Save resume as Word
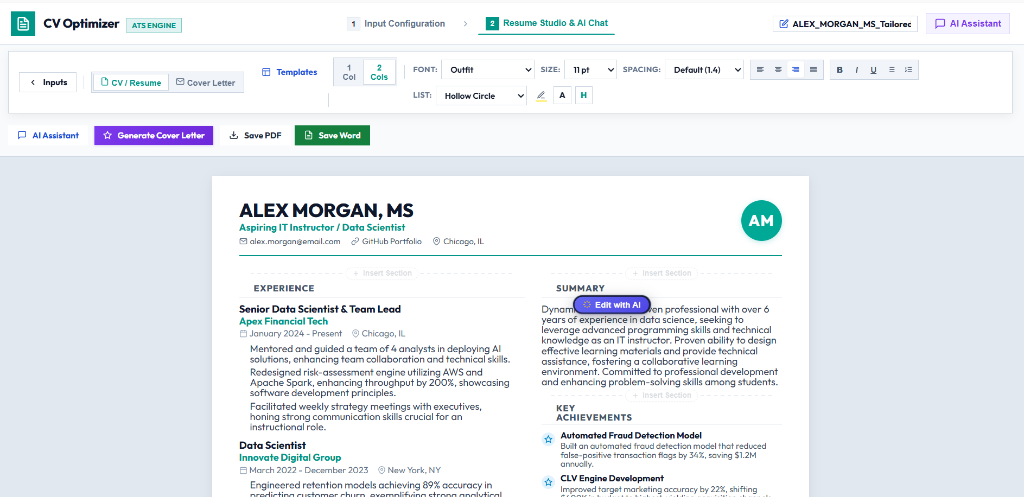 332,135
